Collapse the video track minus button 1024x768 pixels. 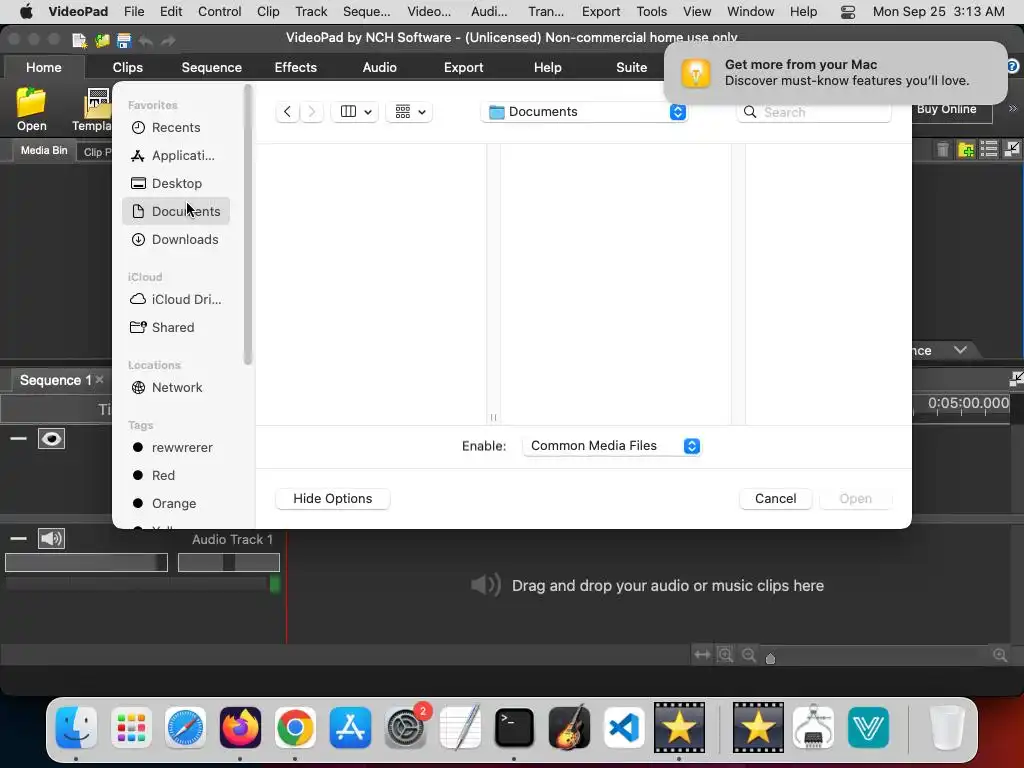18,438
